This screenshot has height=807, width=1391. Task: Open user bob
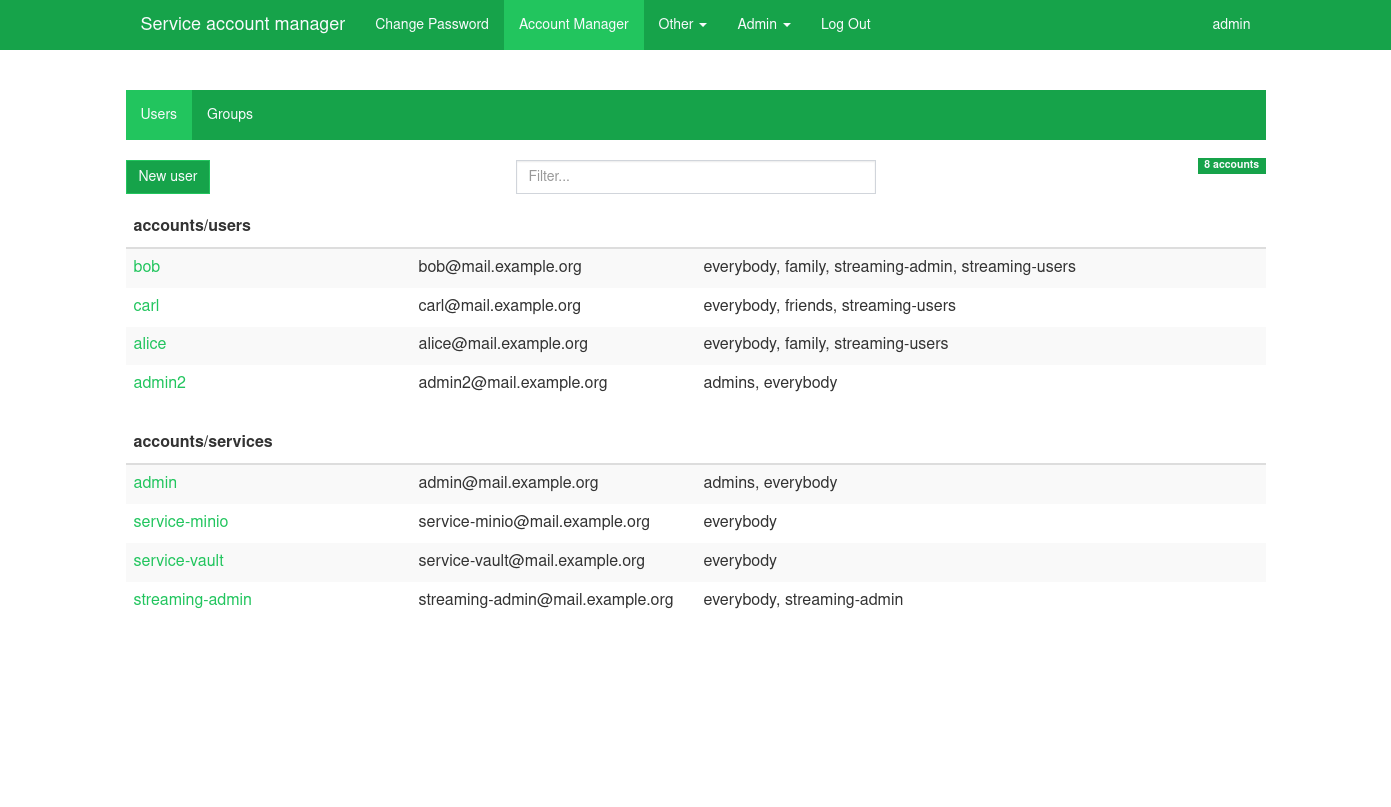[x=147, y=267]
